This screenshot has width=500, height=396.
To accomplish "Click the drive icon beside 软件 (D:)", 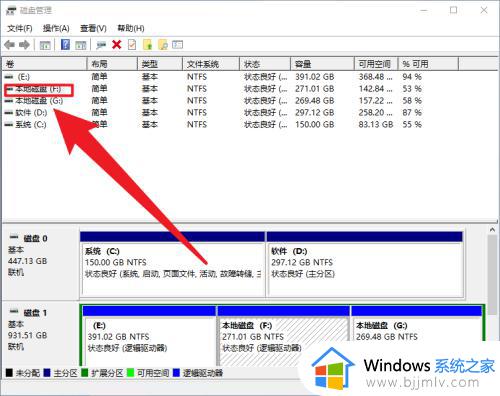I will click(9, 113).
